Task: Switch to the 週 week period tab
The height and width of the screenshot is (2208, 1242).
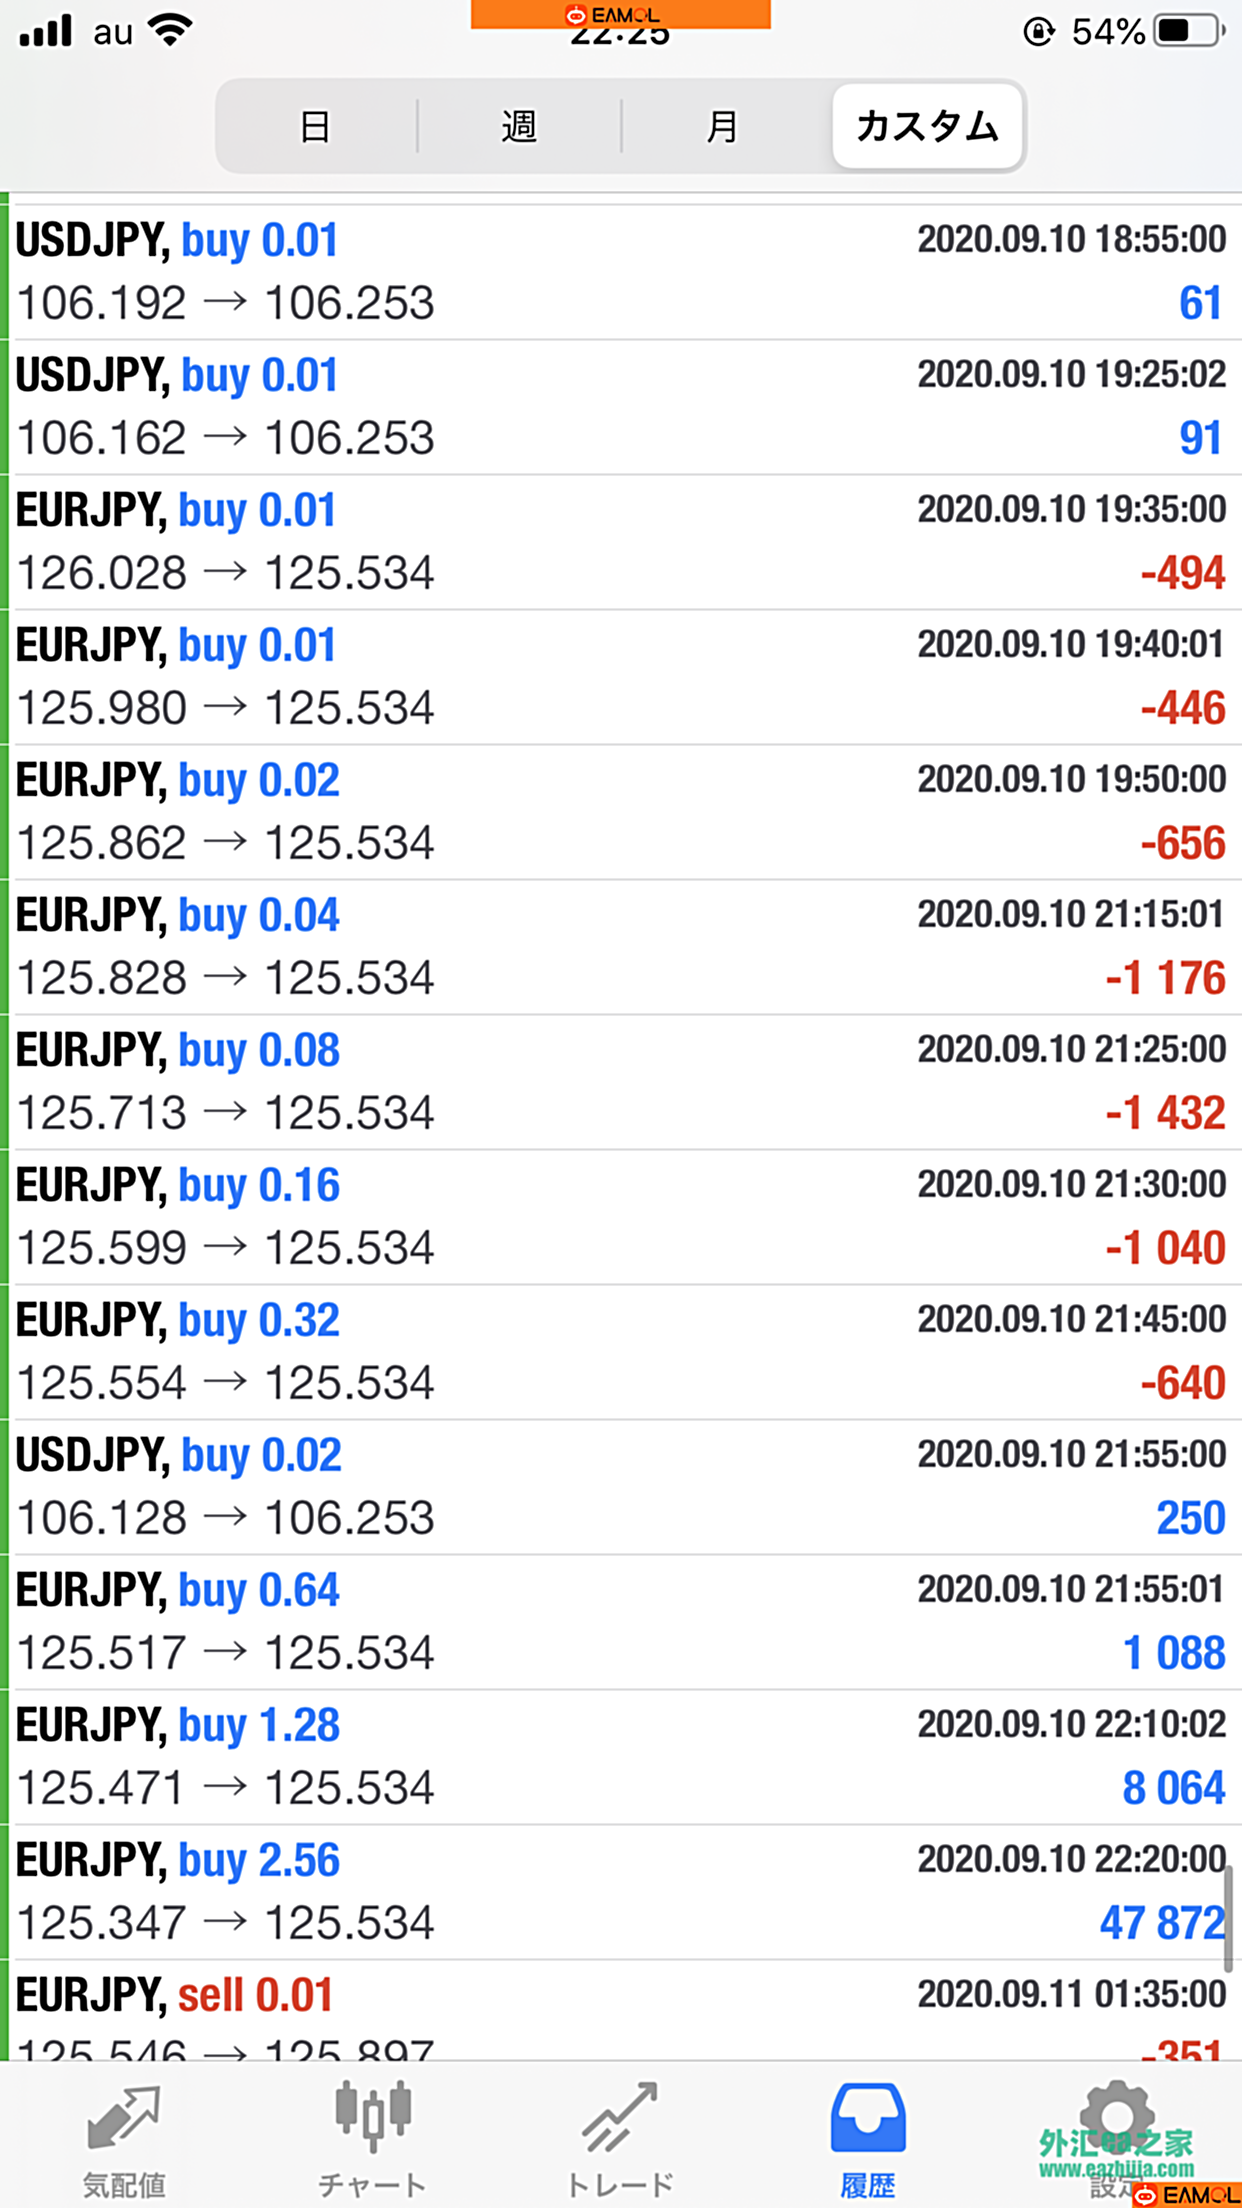Action: coord(519,127)
